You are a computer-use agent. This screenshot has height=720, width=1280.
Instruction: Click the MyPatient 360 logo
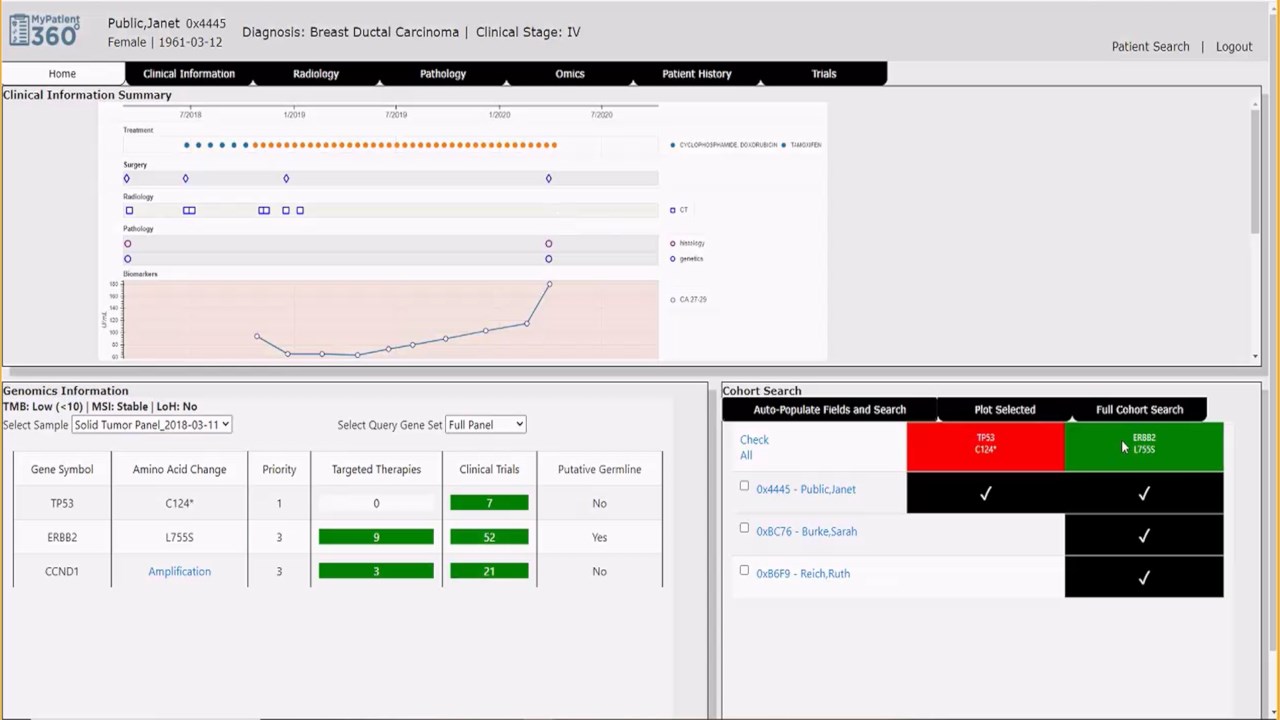pyautogui.click(x=45, y=30)
